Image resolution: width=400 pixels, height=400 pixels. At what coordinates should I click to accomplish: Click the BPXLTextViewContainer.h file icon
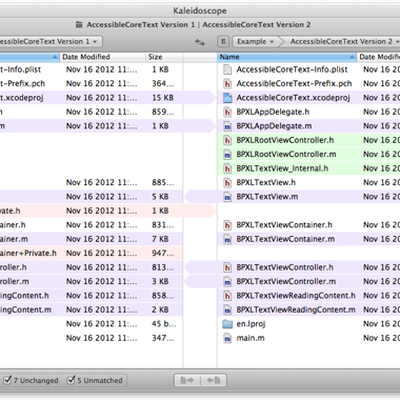(227, 225)
